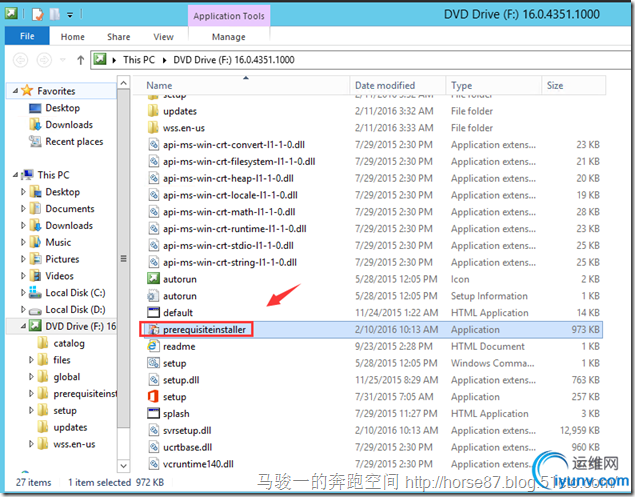Screen dimensions: 635x497
Task: Collapse the This PC tree node
Action: pos(15,175)
